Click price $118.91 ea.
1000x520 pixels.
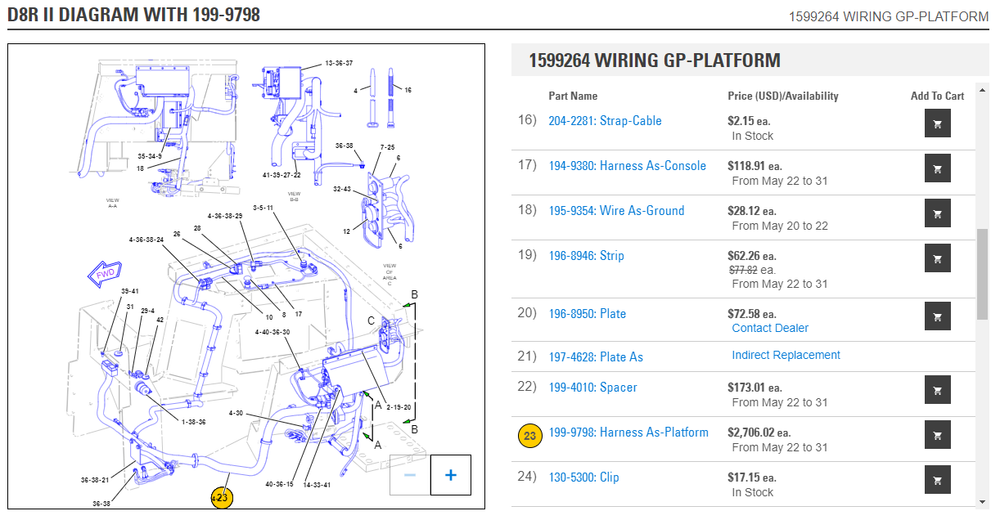tap(754, 166)
